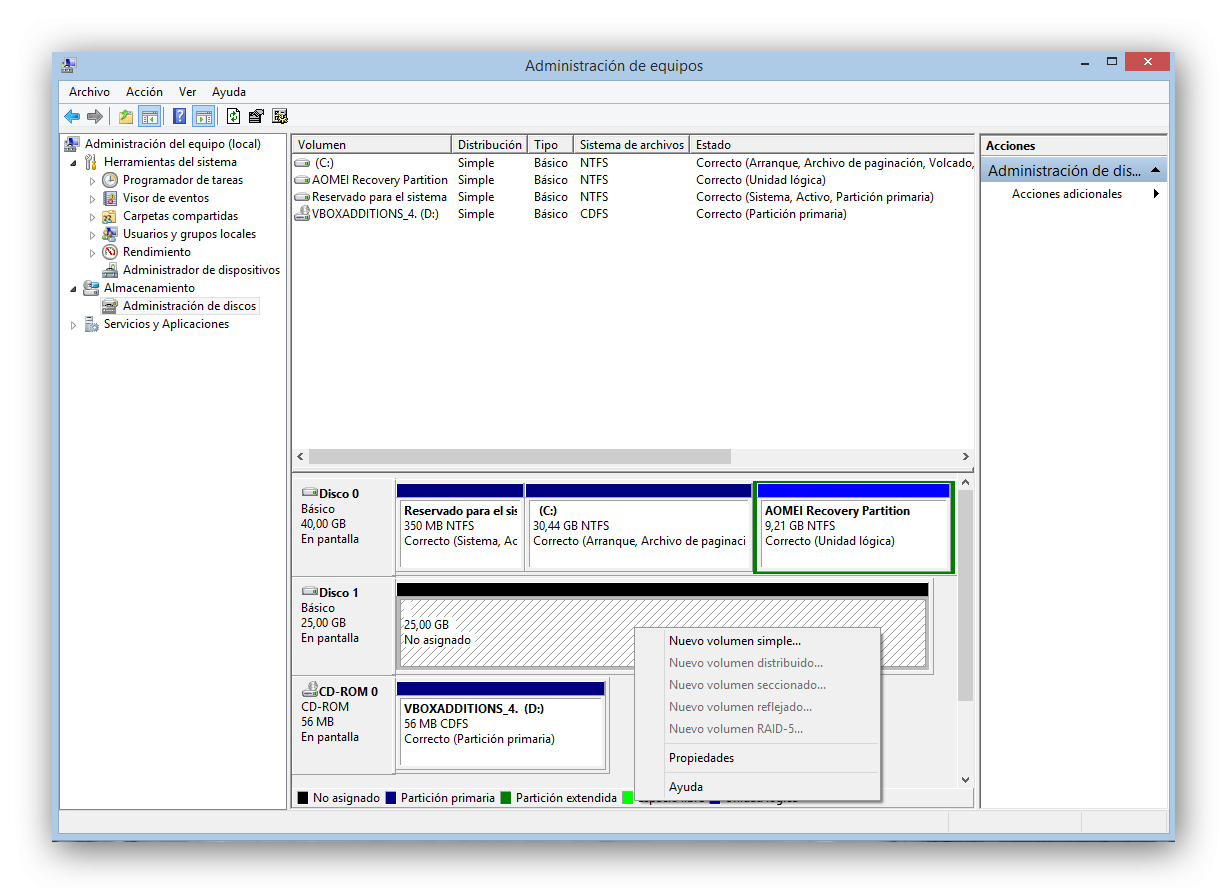The width and height of the screenshot is (1227, 894).
Task: Expand the Servicios y Aplicaciones node
Action: pos(74,324)
